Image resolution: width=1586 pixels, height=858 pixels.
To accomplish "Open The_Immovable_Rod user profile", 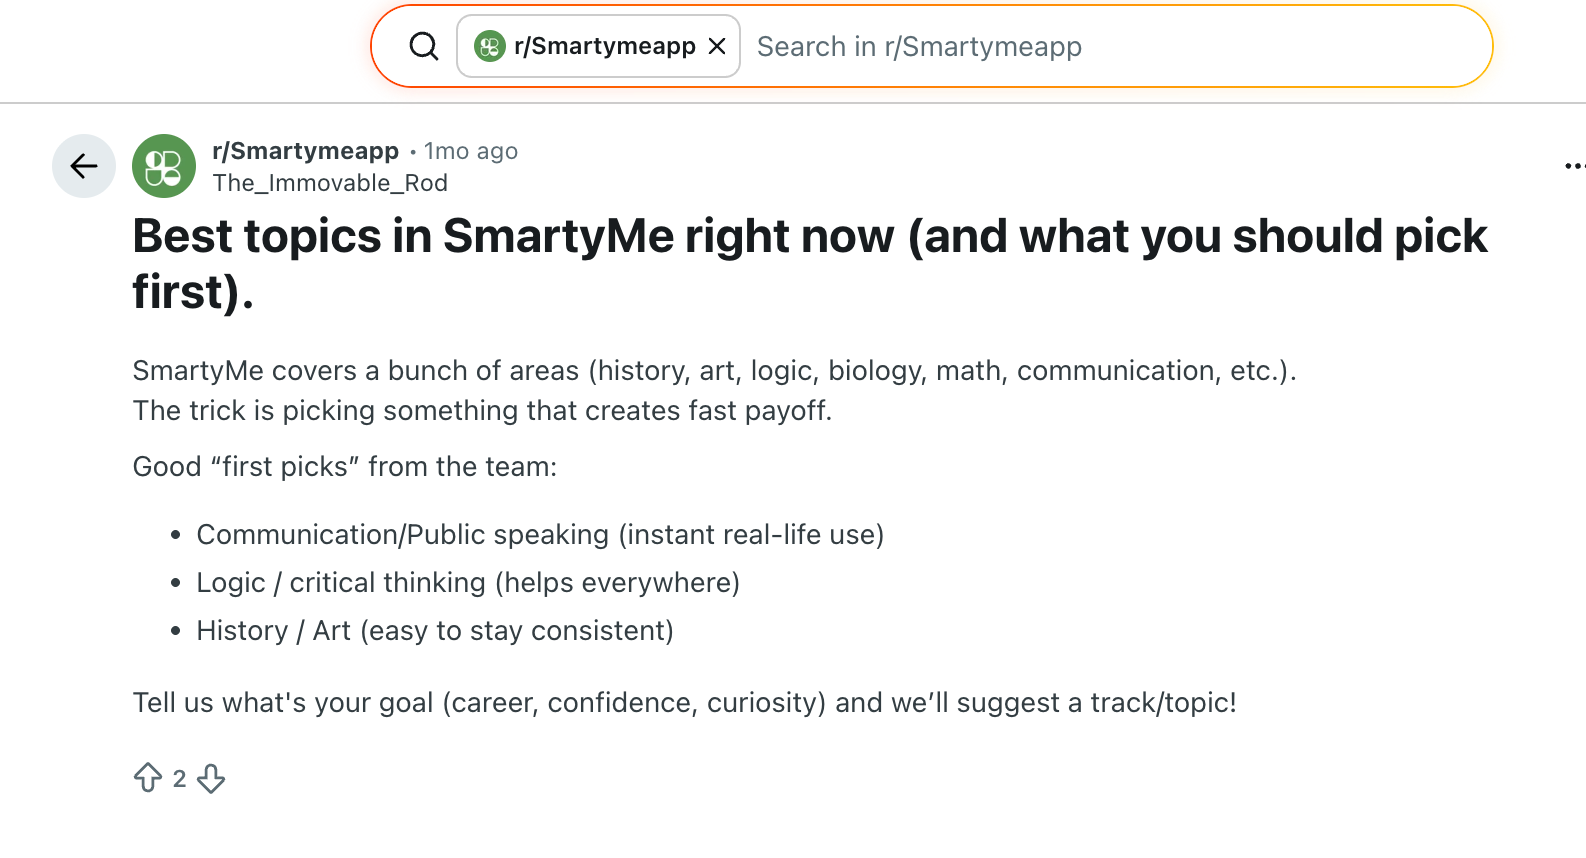I will 330,183.
